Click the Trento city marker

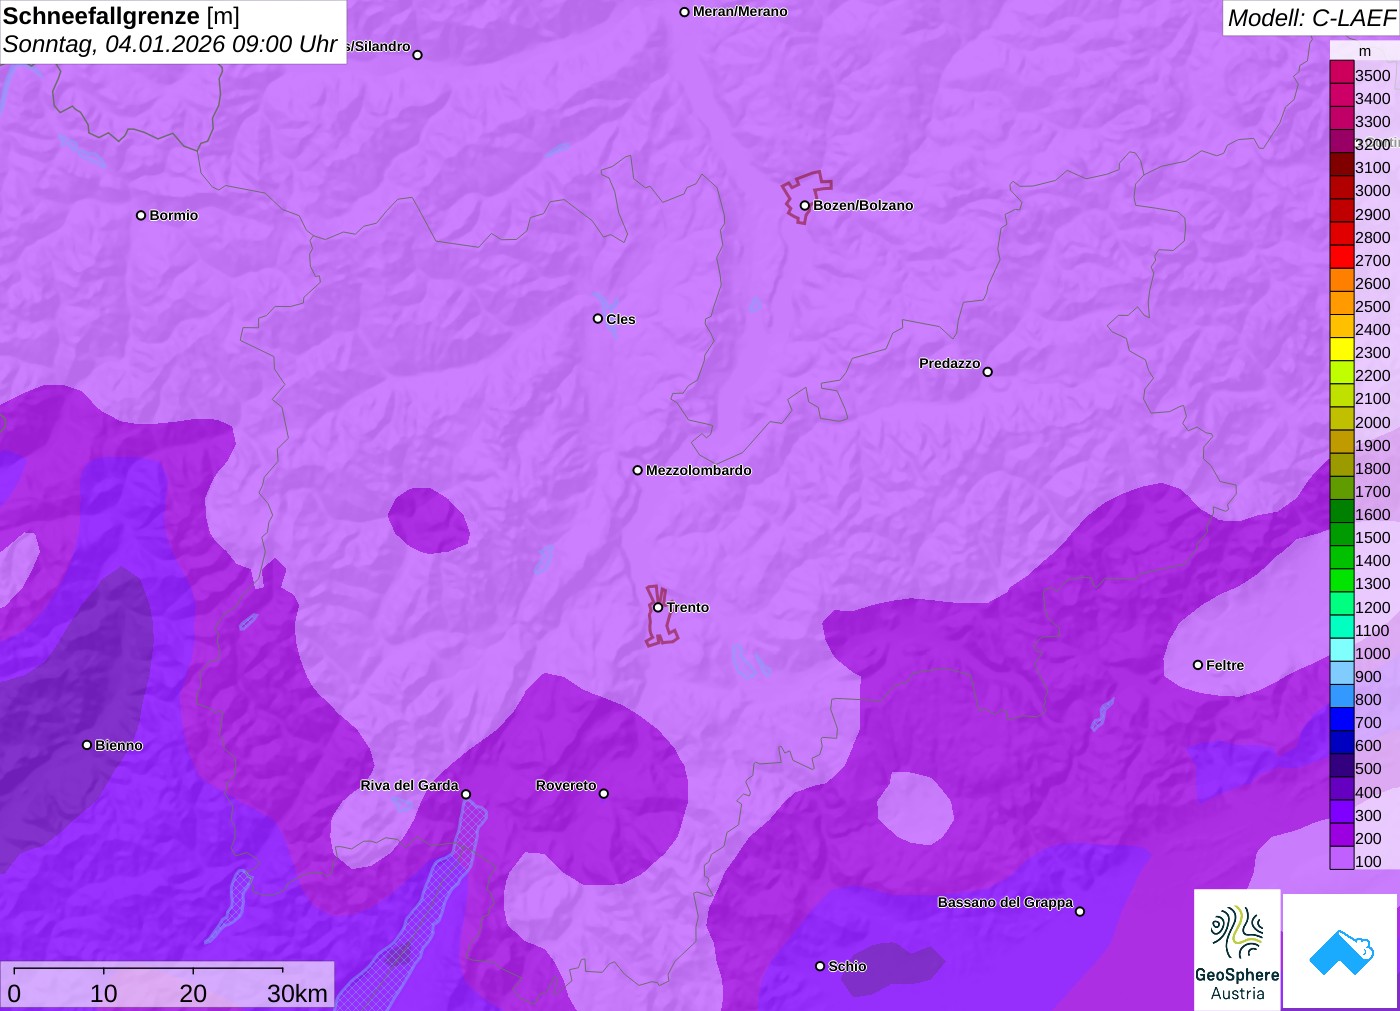pyautogui.click(x=658, y=607)
